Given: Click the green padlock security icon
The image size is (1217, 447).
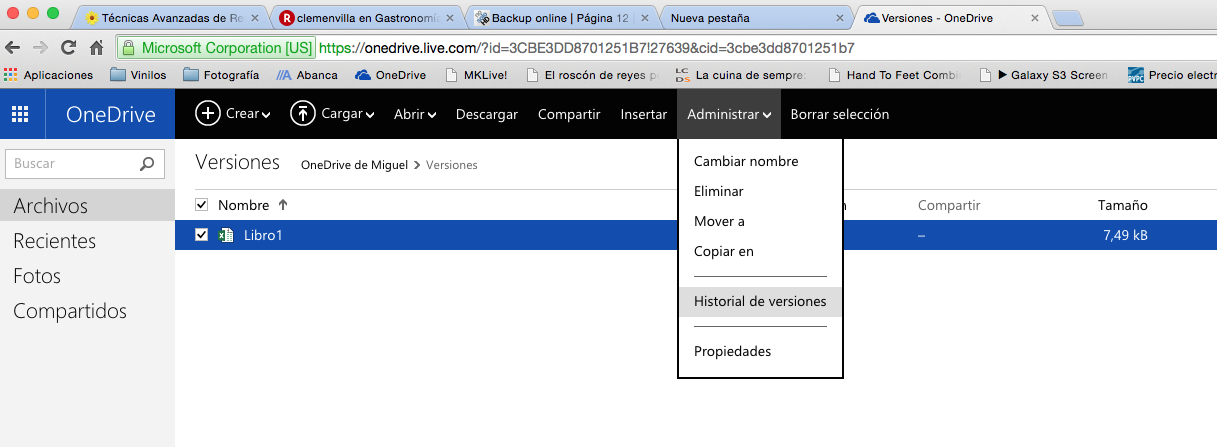Looking at the screenshot, I should point(128,47).
